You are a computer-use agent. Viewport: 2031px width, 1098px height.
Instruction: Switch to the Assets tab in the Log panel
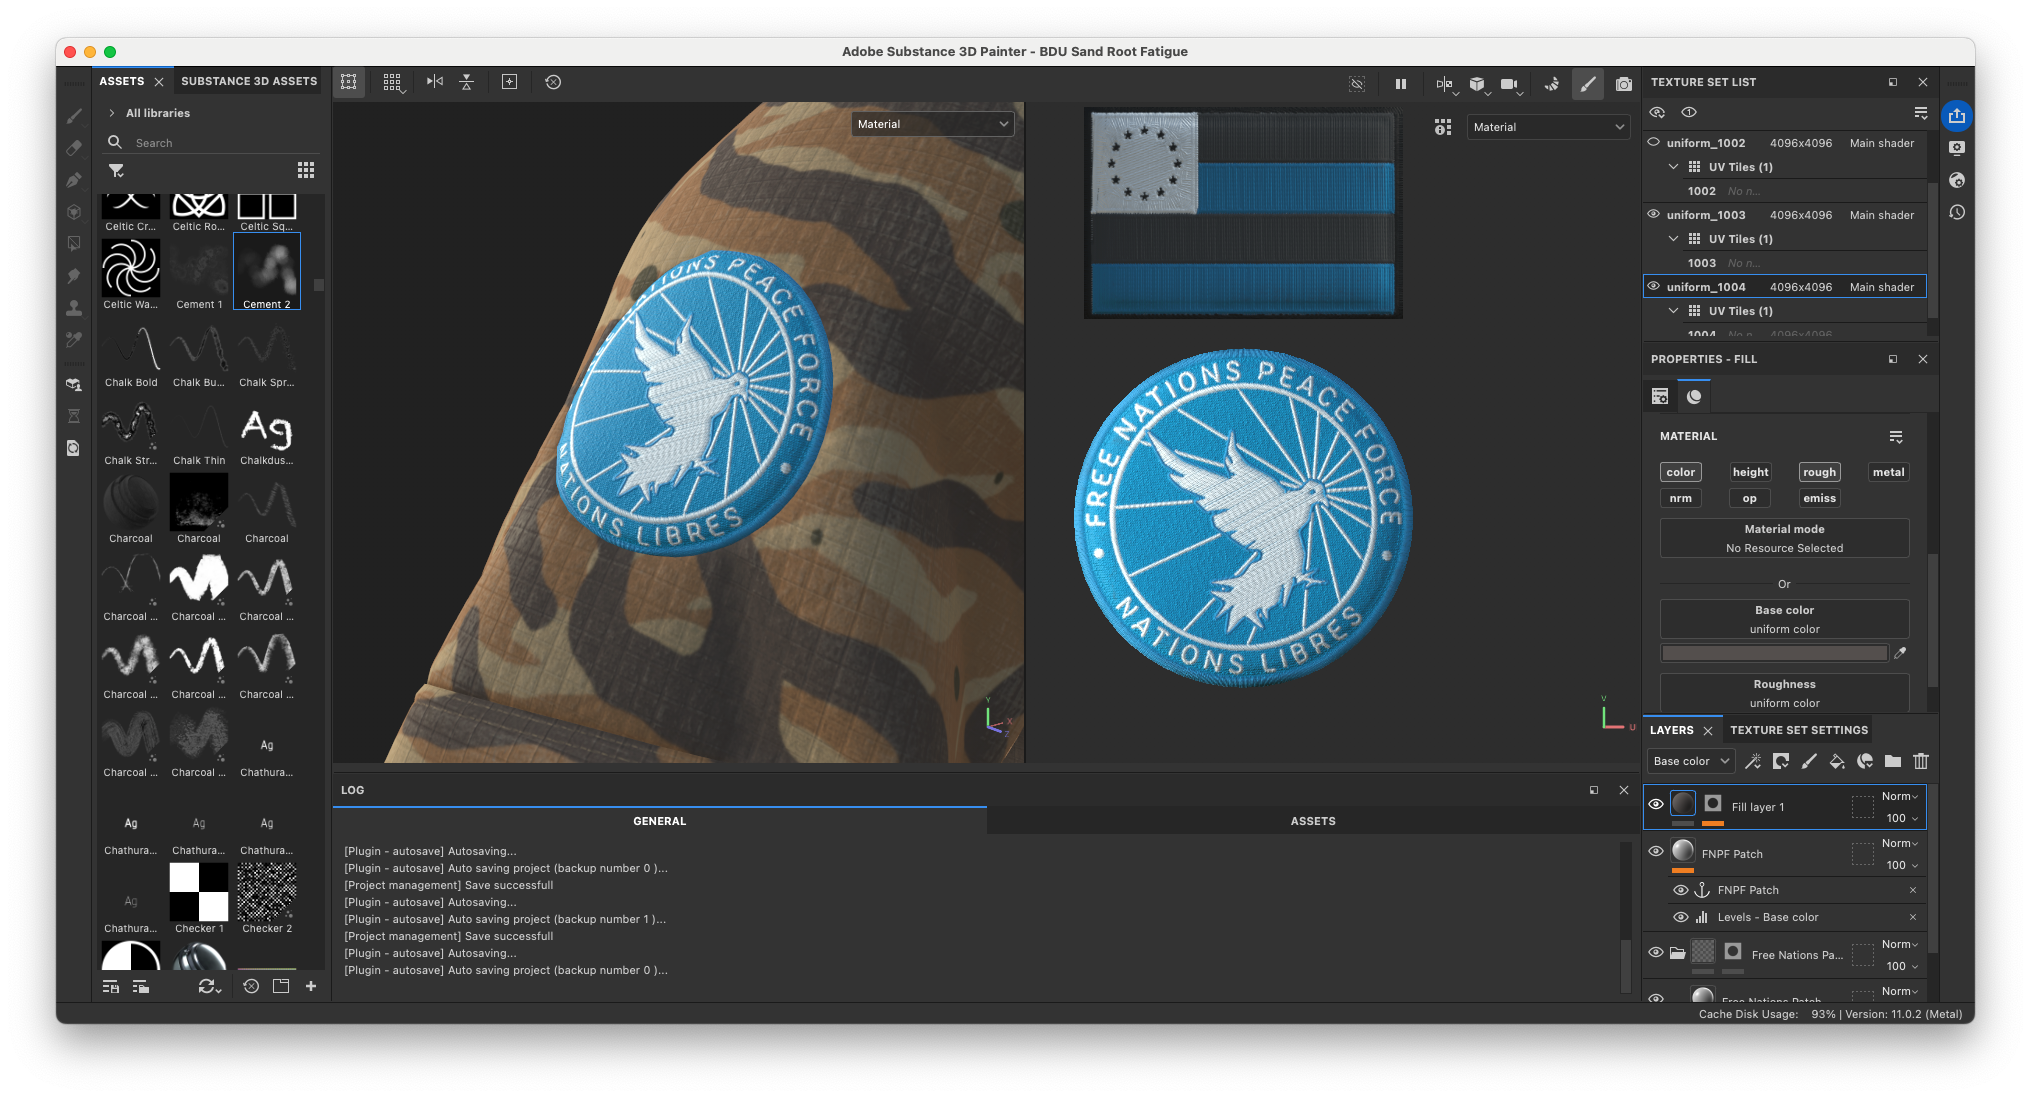pyautogui.click(x=1312, y=821)
